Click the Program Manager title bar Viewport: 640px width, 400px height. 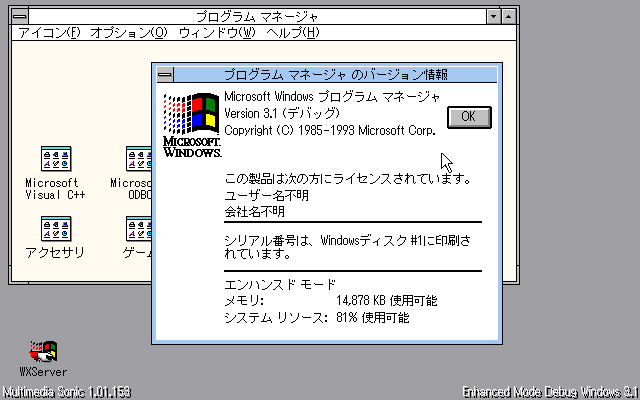click(257, 17)
